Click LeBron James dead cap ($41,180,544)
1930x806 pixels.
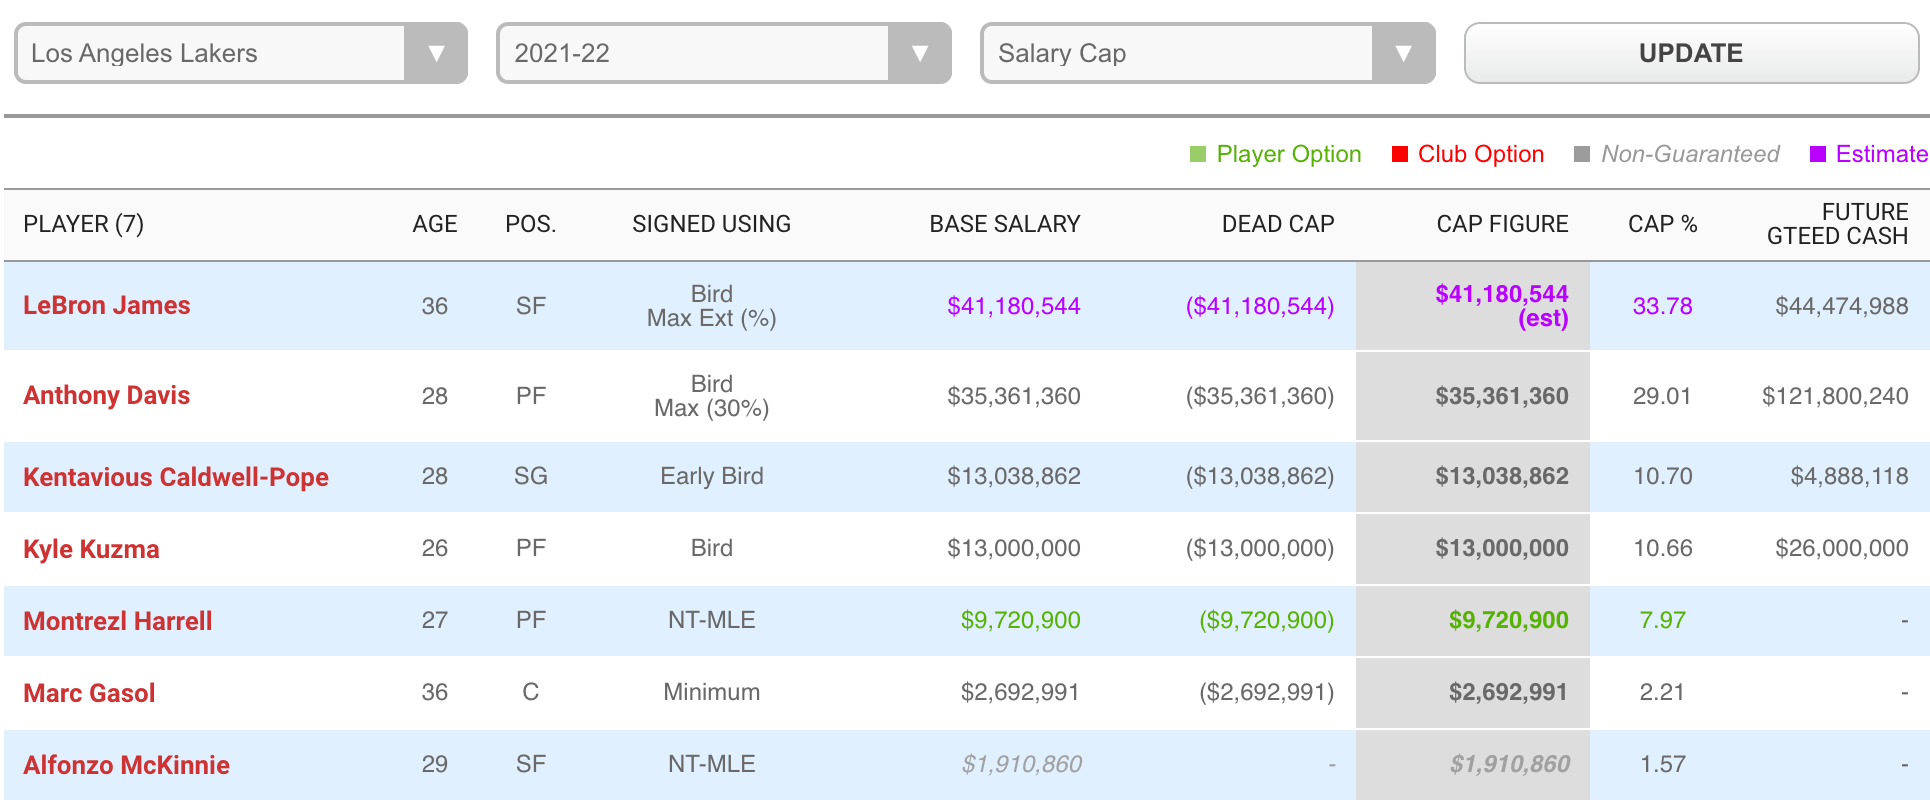click(1260, 306)
